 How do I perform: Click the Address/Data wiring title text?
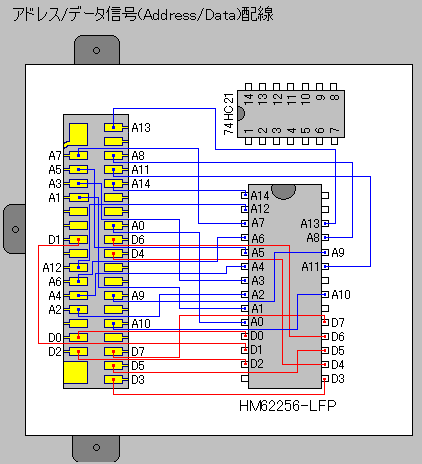[143, 15]
